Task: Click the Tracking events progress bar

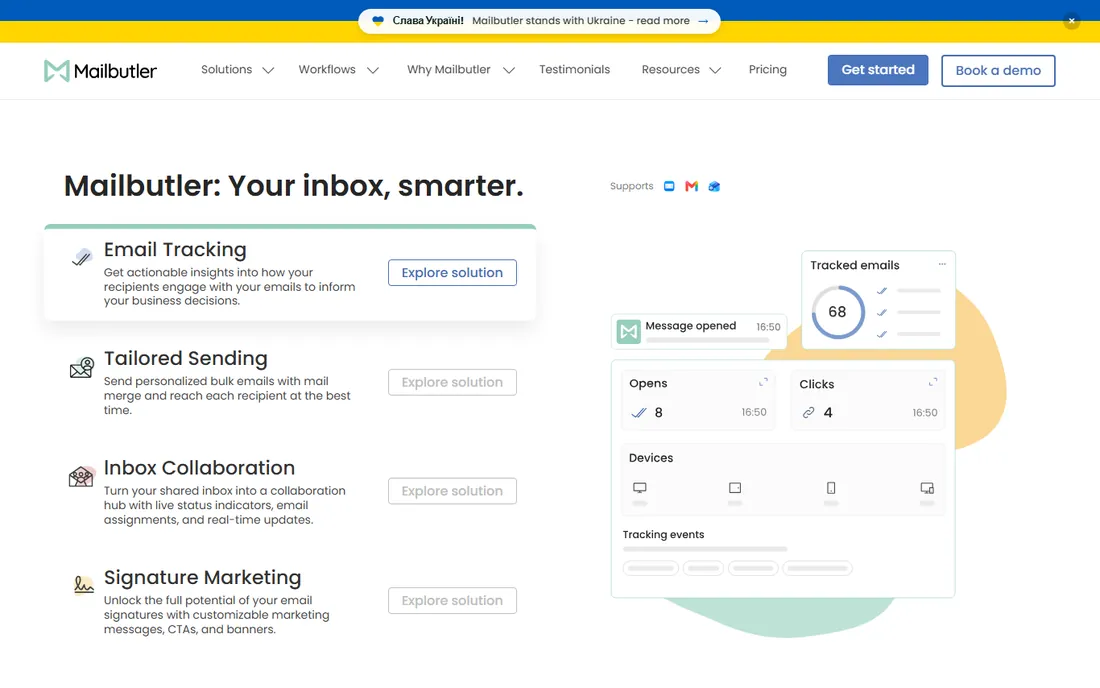Action: (x=705, y=549)
